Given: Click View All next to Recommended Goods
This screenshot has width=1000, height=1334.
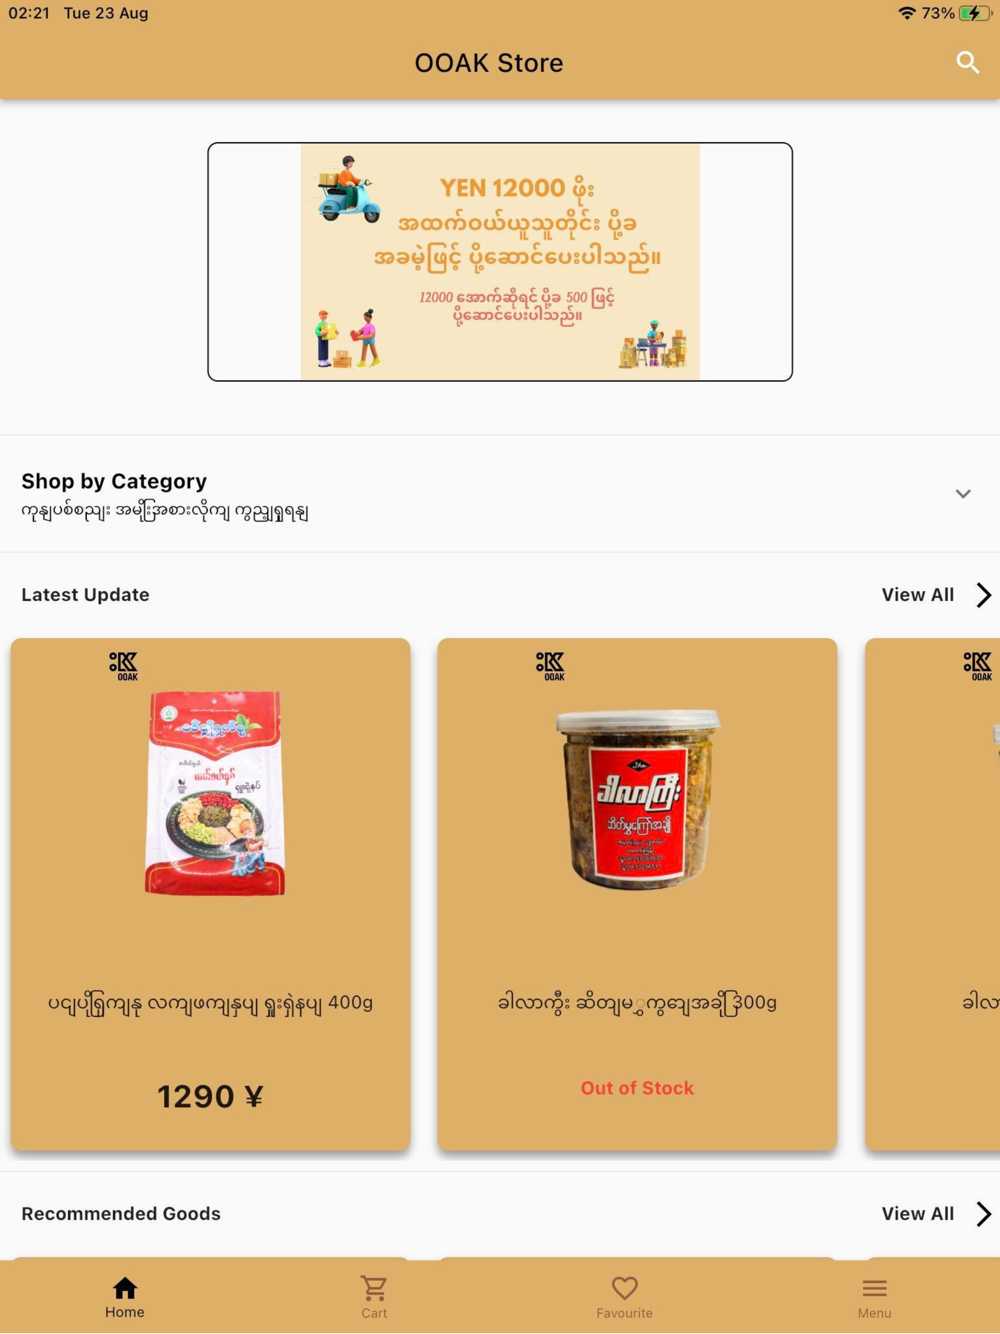Looking at the screenshot, I should [918, 1213].
